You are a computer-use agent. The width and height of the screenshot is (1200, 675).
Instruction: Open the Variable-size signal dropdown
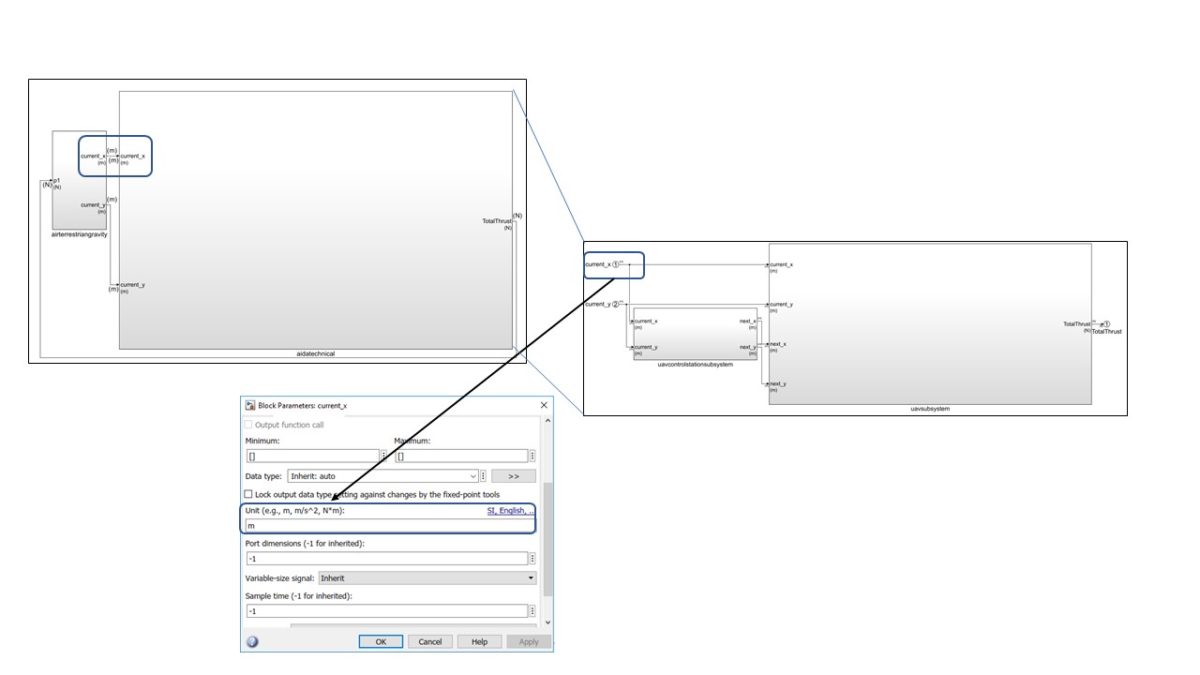[x=530, y=577]
